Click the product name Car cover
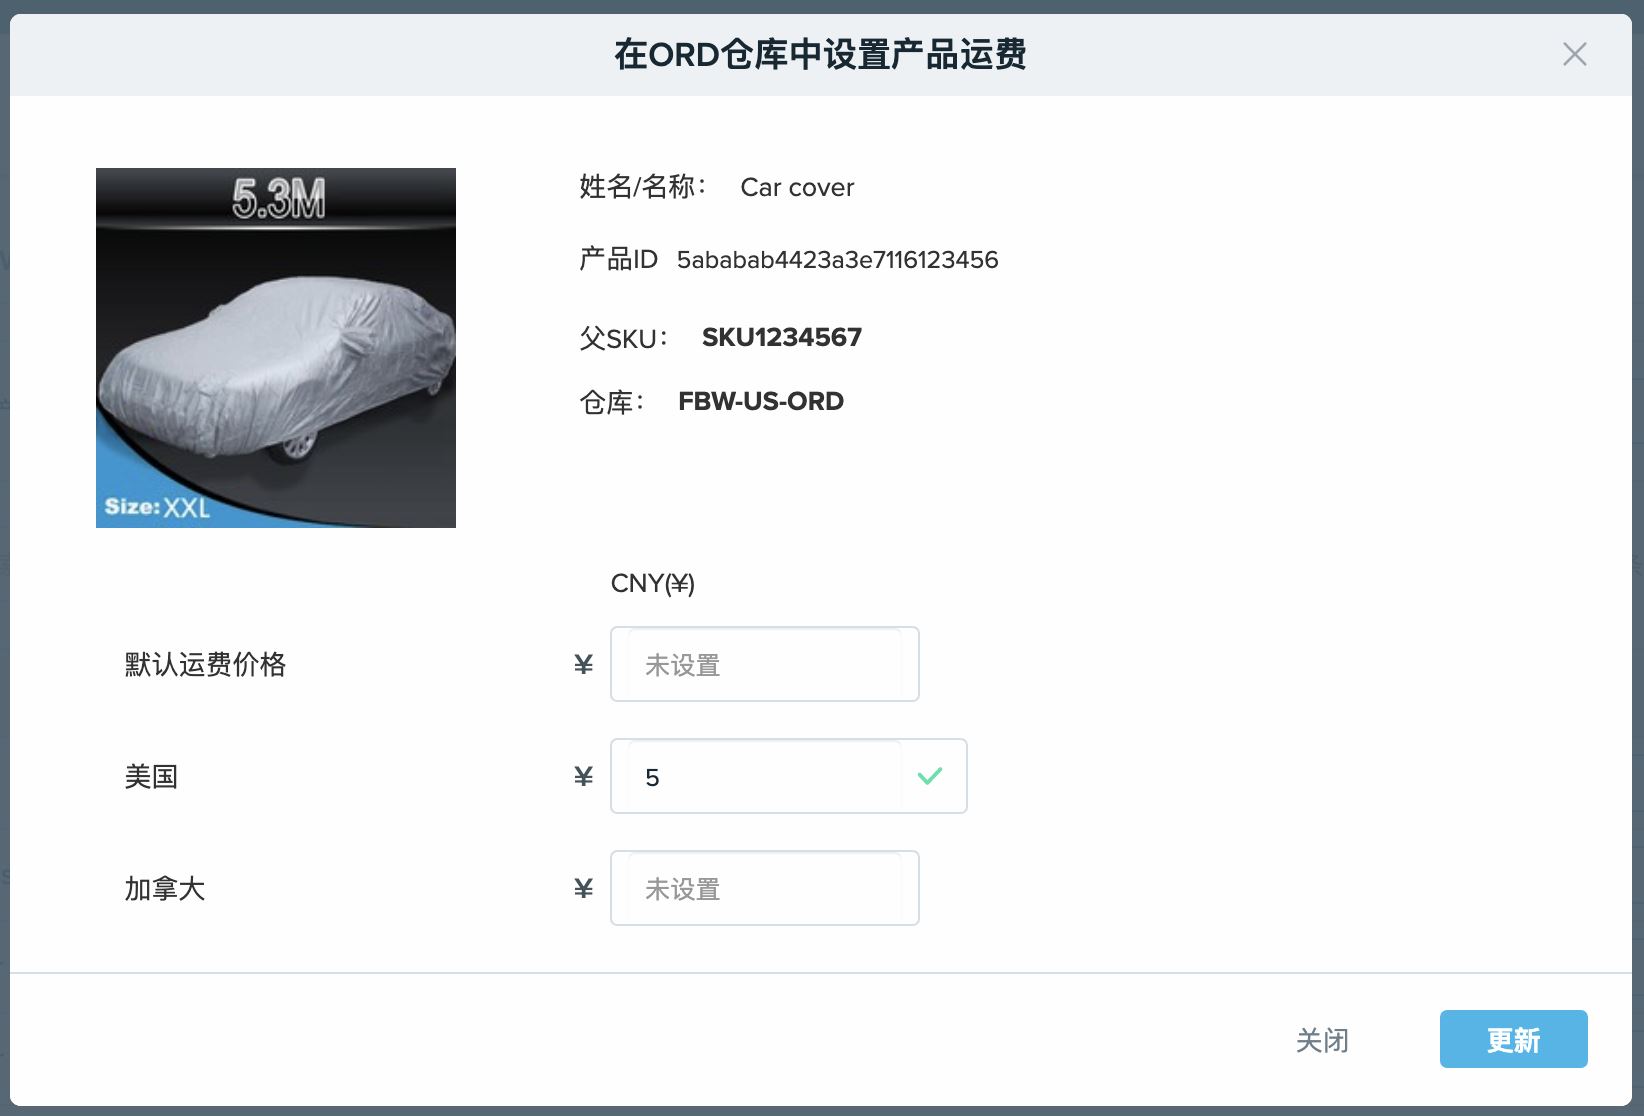Screen dimensions: 1644x1116 click(797, 187)
